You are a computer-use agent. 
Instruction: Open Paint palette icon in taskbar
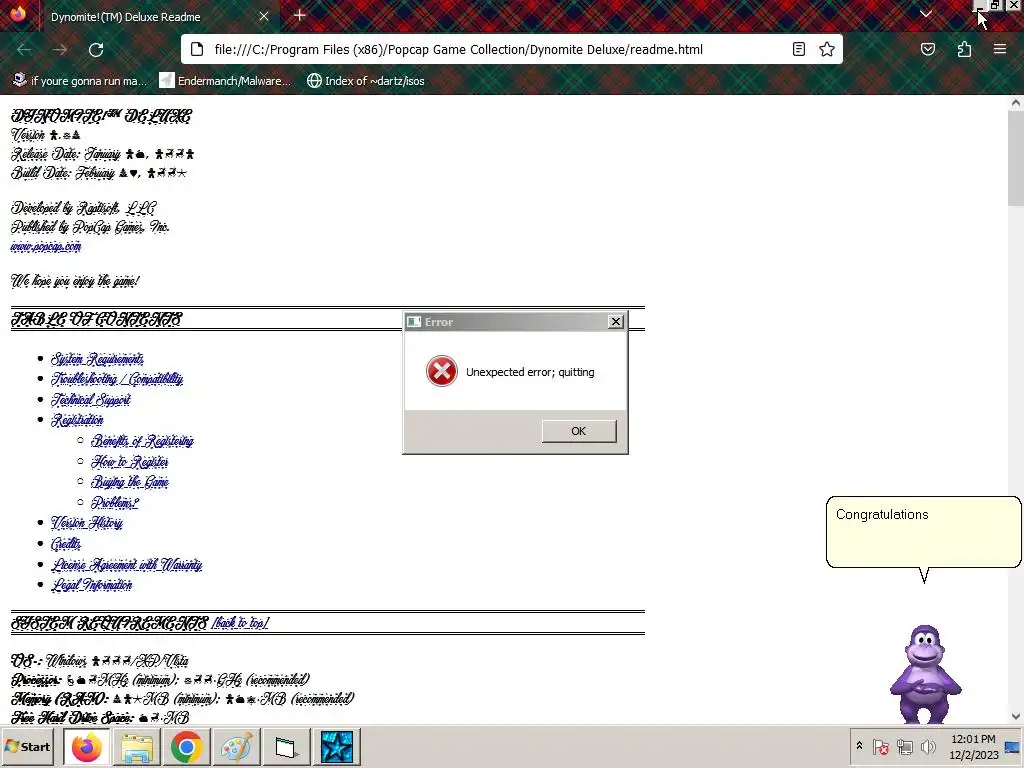point(236,746)
